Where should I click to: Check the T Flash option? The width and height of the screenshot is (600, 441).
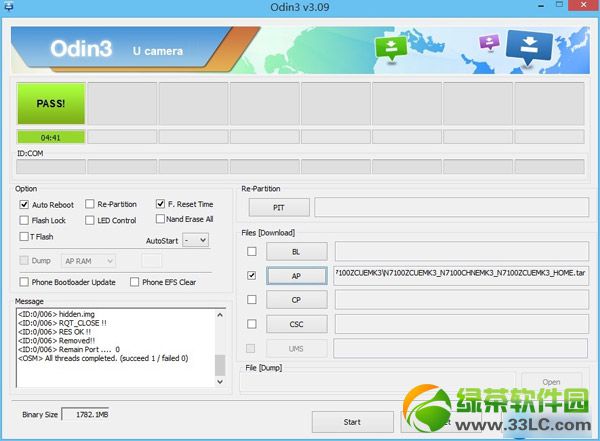24,236
